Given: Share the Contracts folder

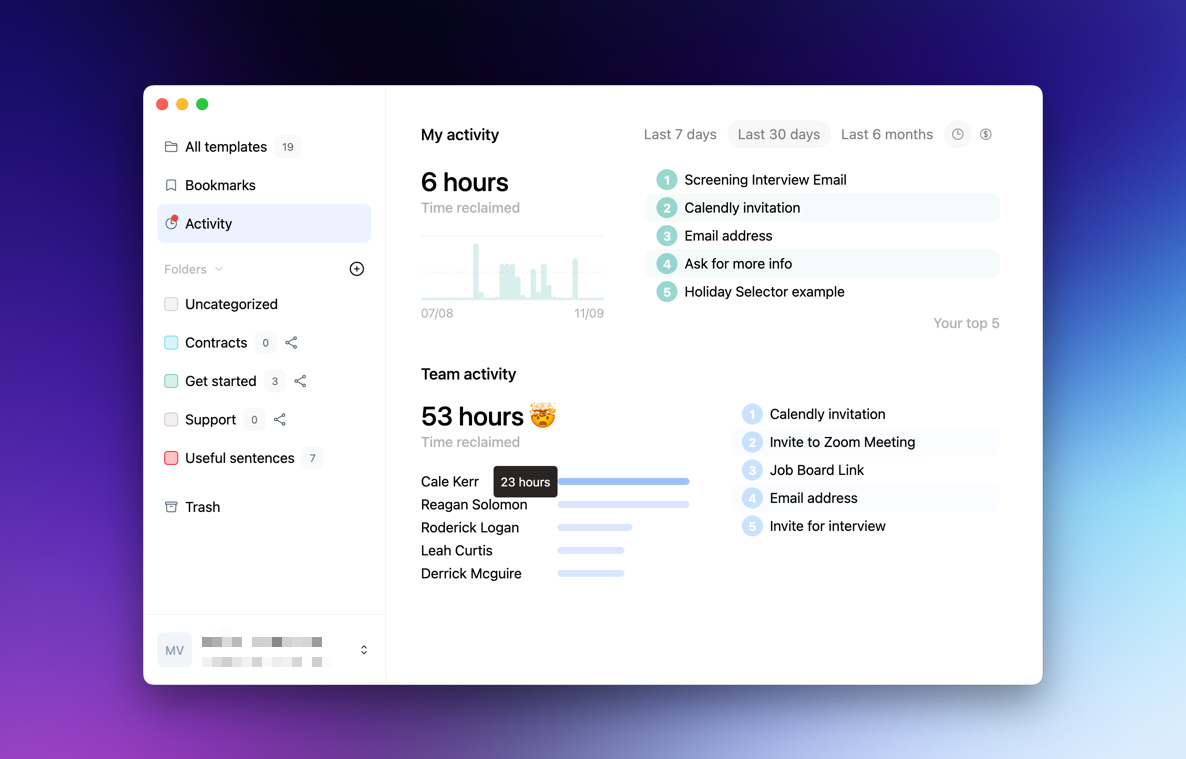Looking at the screenshot, I should 290,342.
